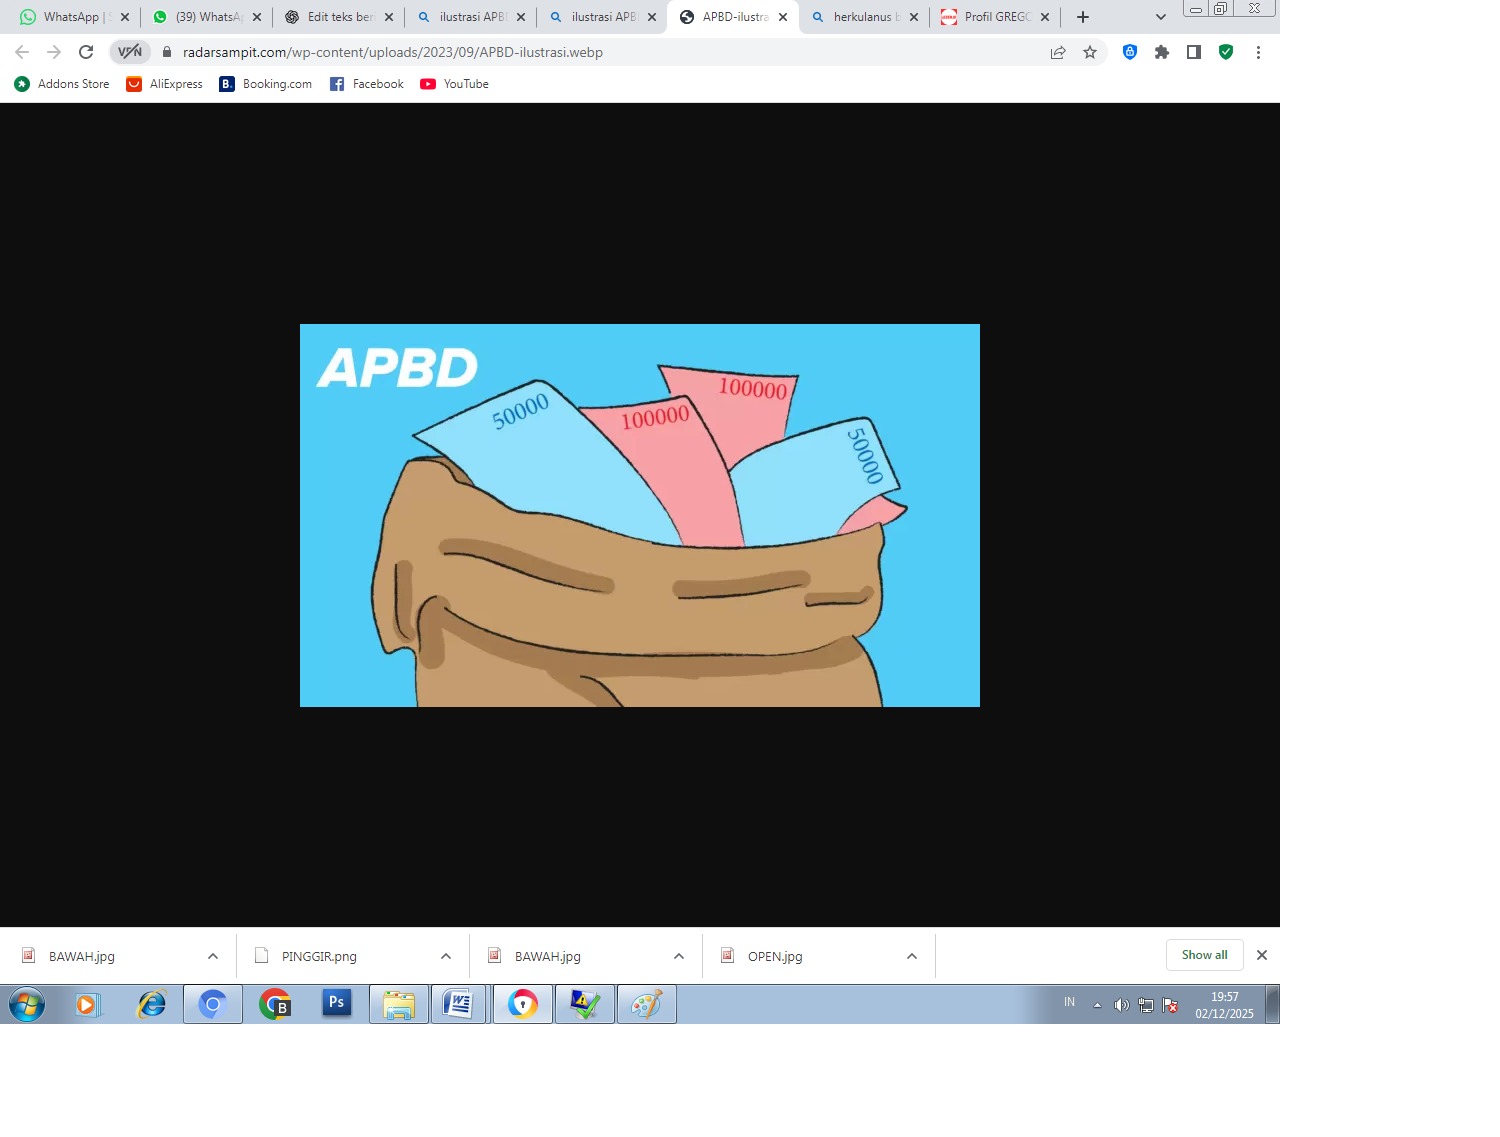This screenshot has height=1137, width=1500.
Task: Open the volume control in system tray
Action: (1121, 1005)
